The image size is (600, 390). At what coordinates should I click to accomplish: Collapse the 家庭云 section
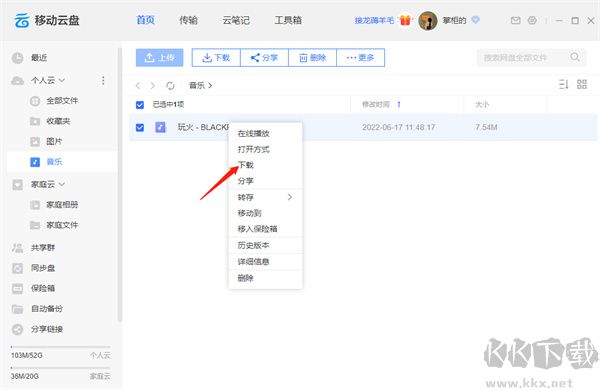click(x=62, y=184)
